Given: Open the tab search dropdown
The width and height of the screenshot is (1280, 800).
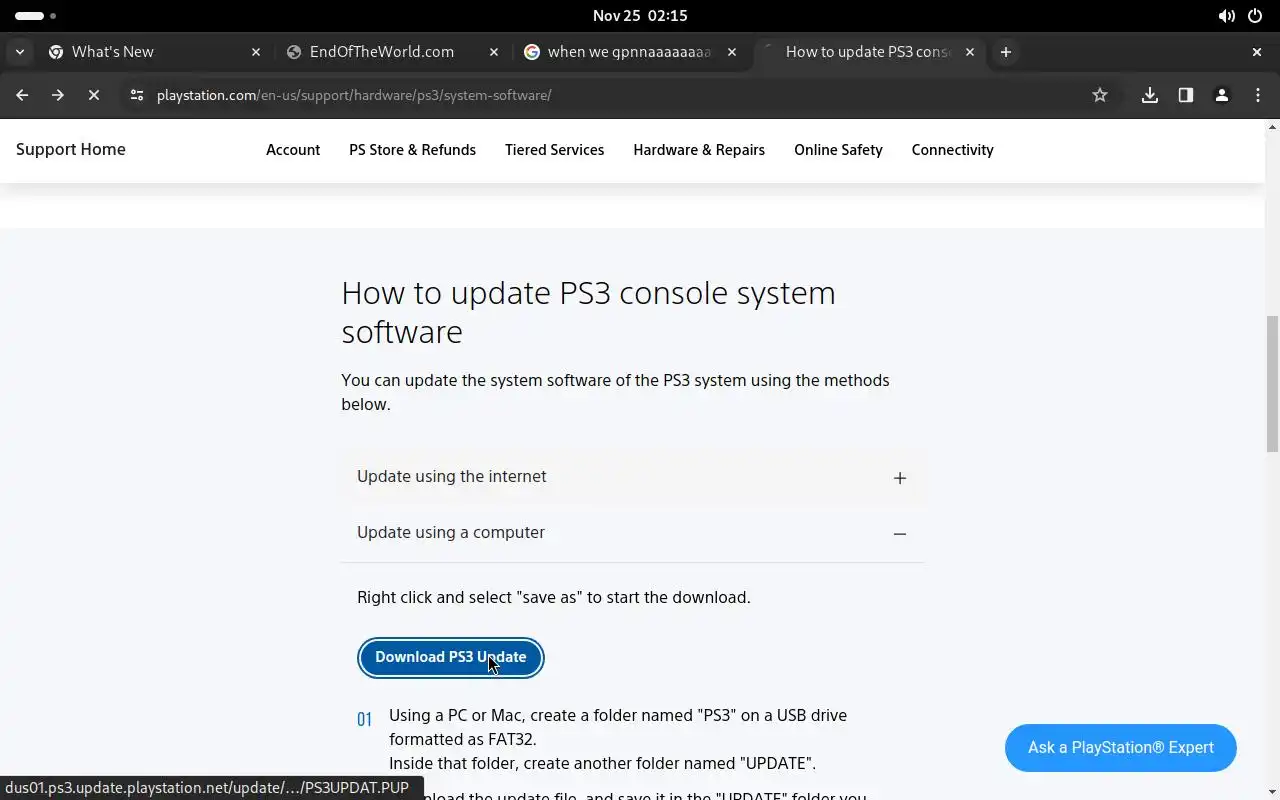Looking at the screenshot, I should [x=20, y=52].
